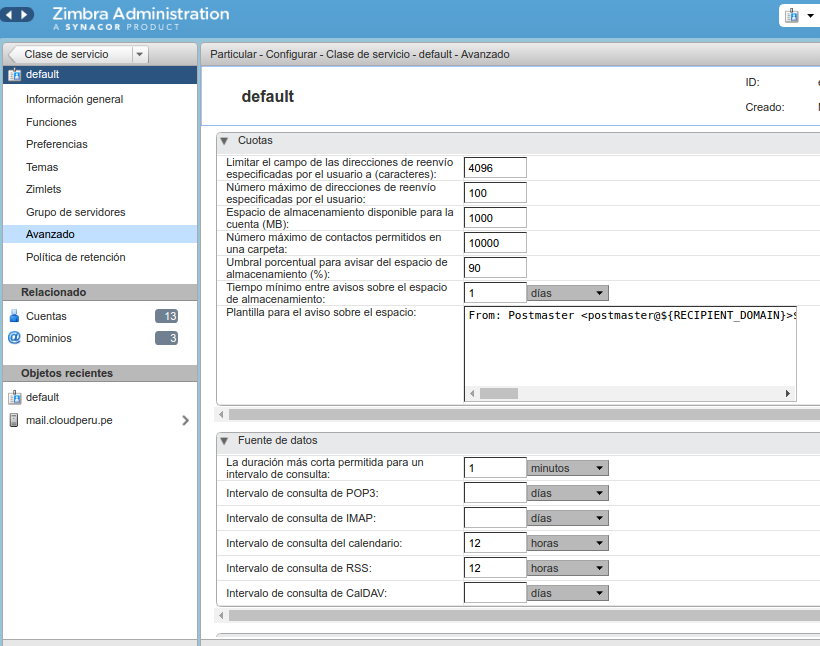Open Política de retención section
820x646 pixels.
click(75, 257)
